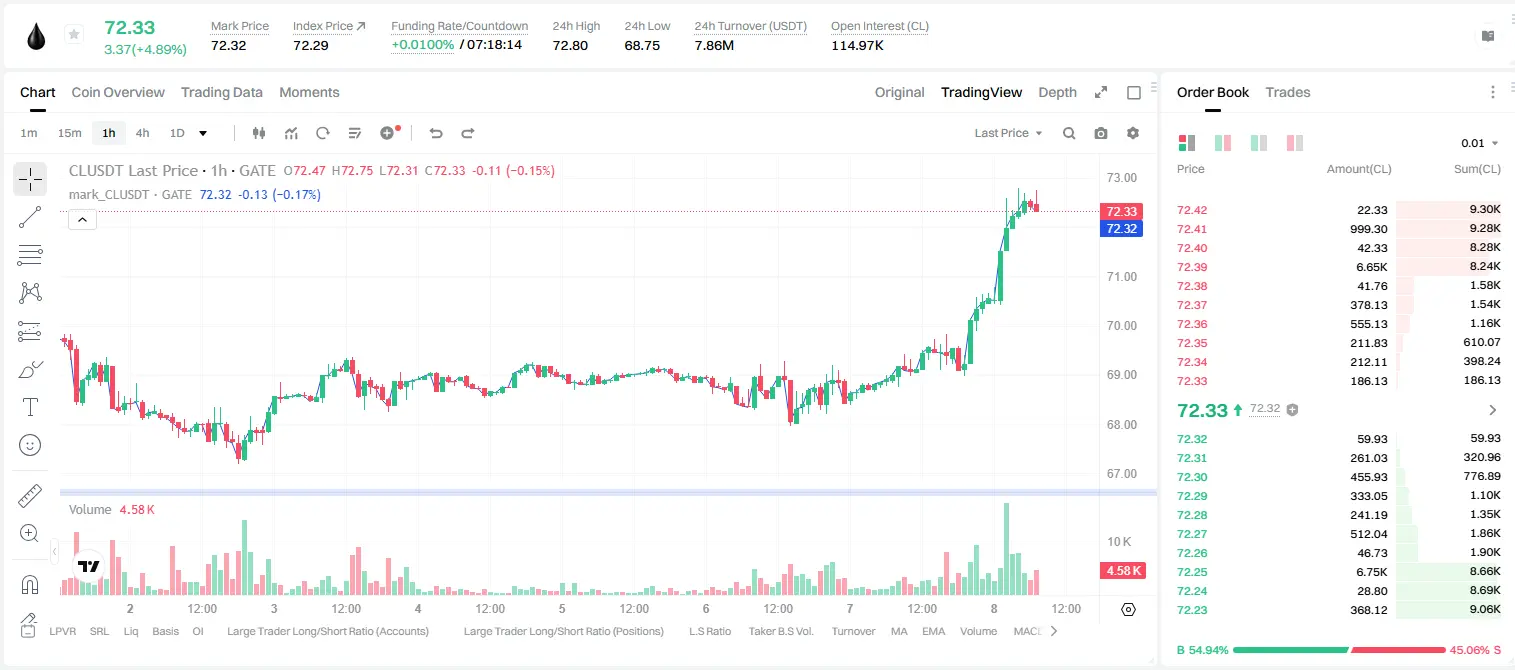Select the 4h timeframe
This screenshot has height=670, width=1515.
[142, 133]
